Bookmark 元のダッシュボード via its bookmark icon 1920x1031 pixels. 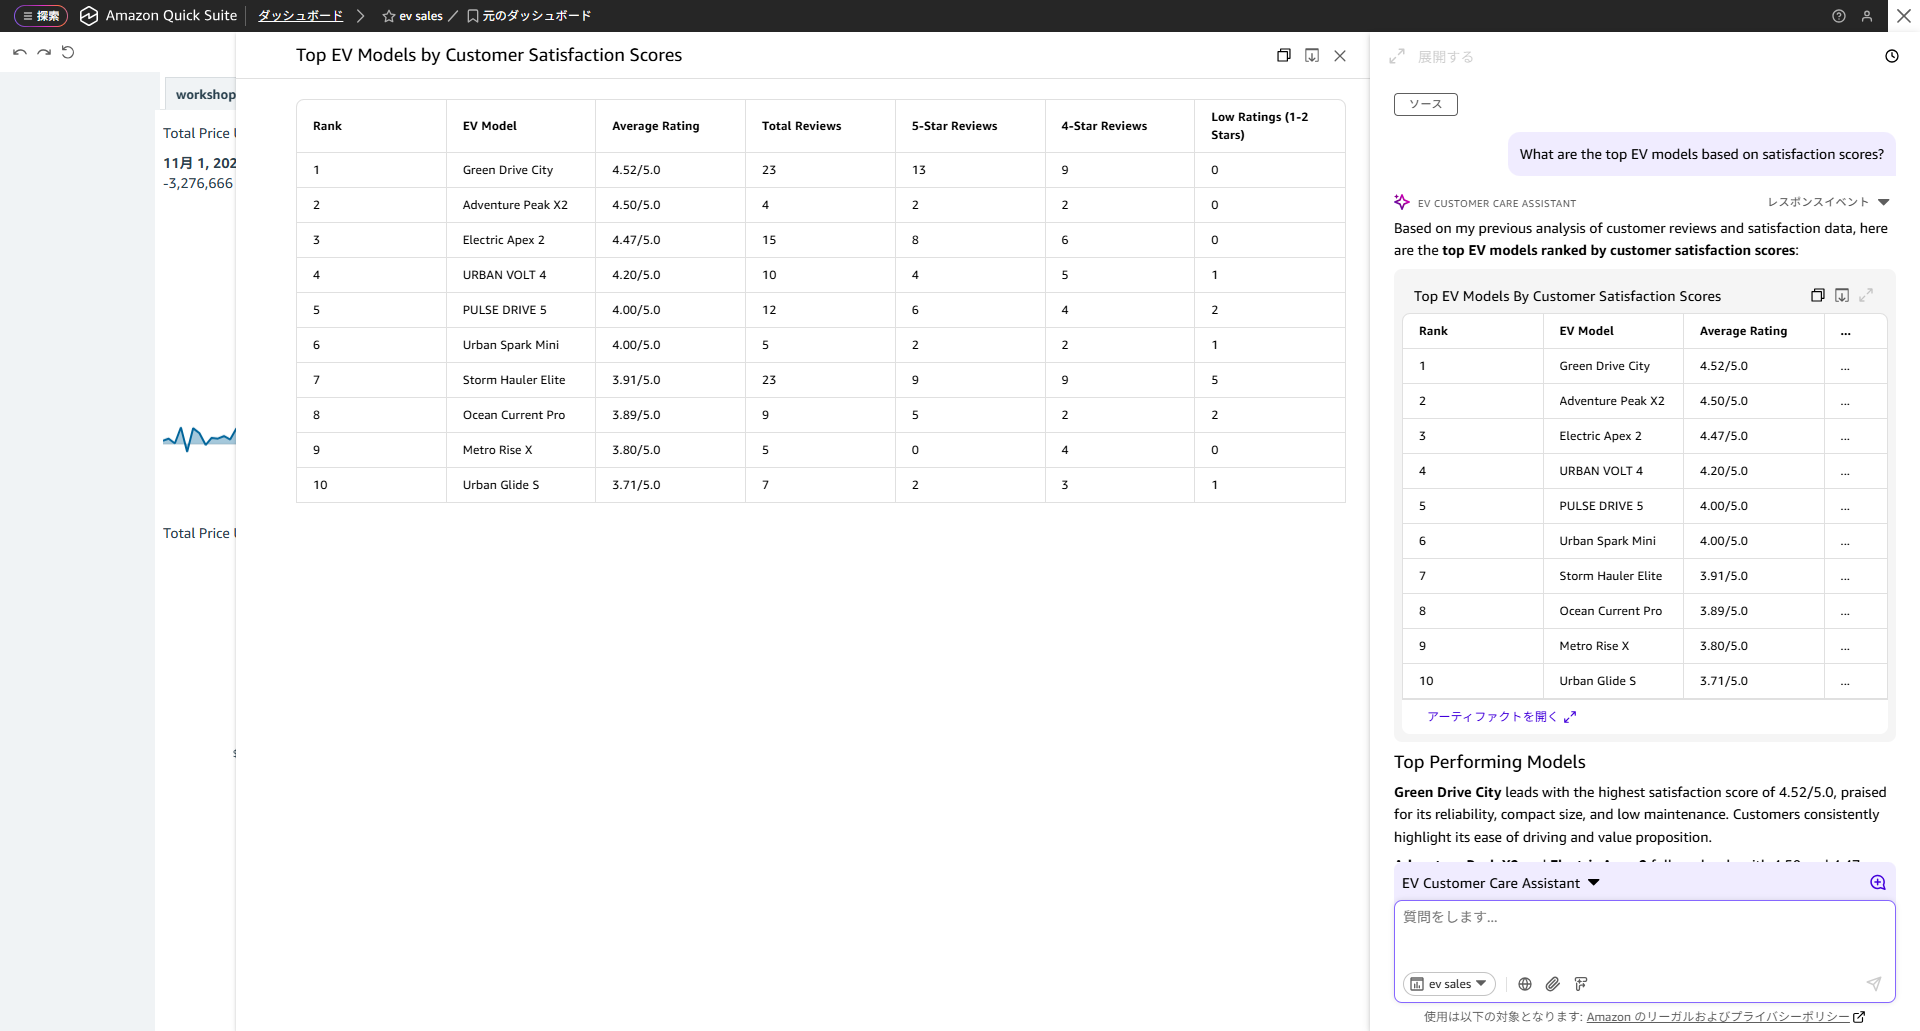471,15
